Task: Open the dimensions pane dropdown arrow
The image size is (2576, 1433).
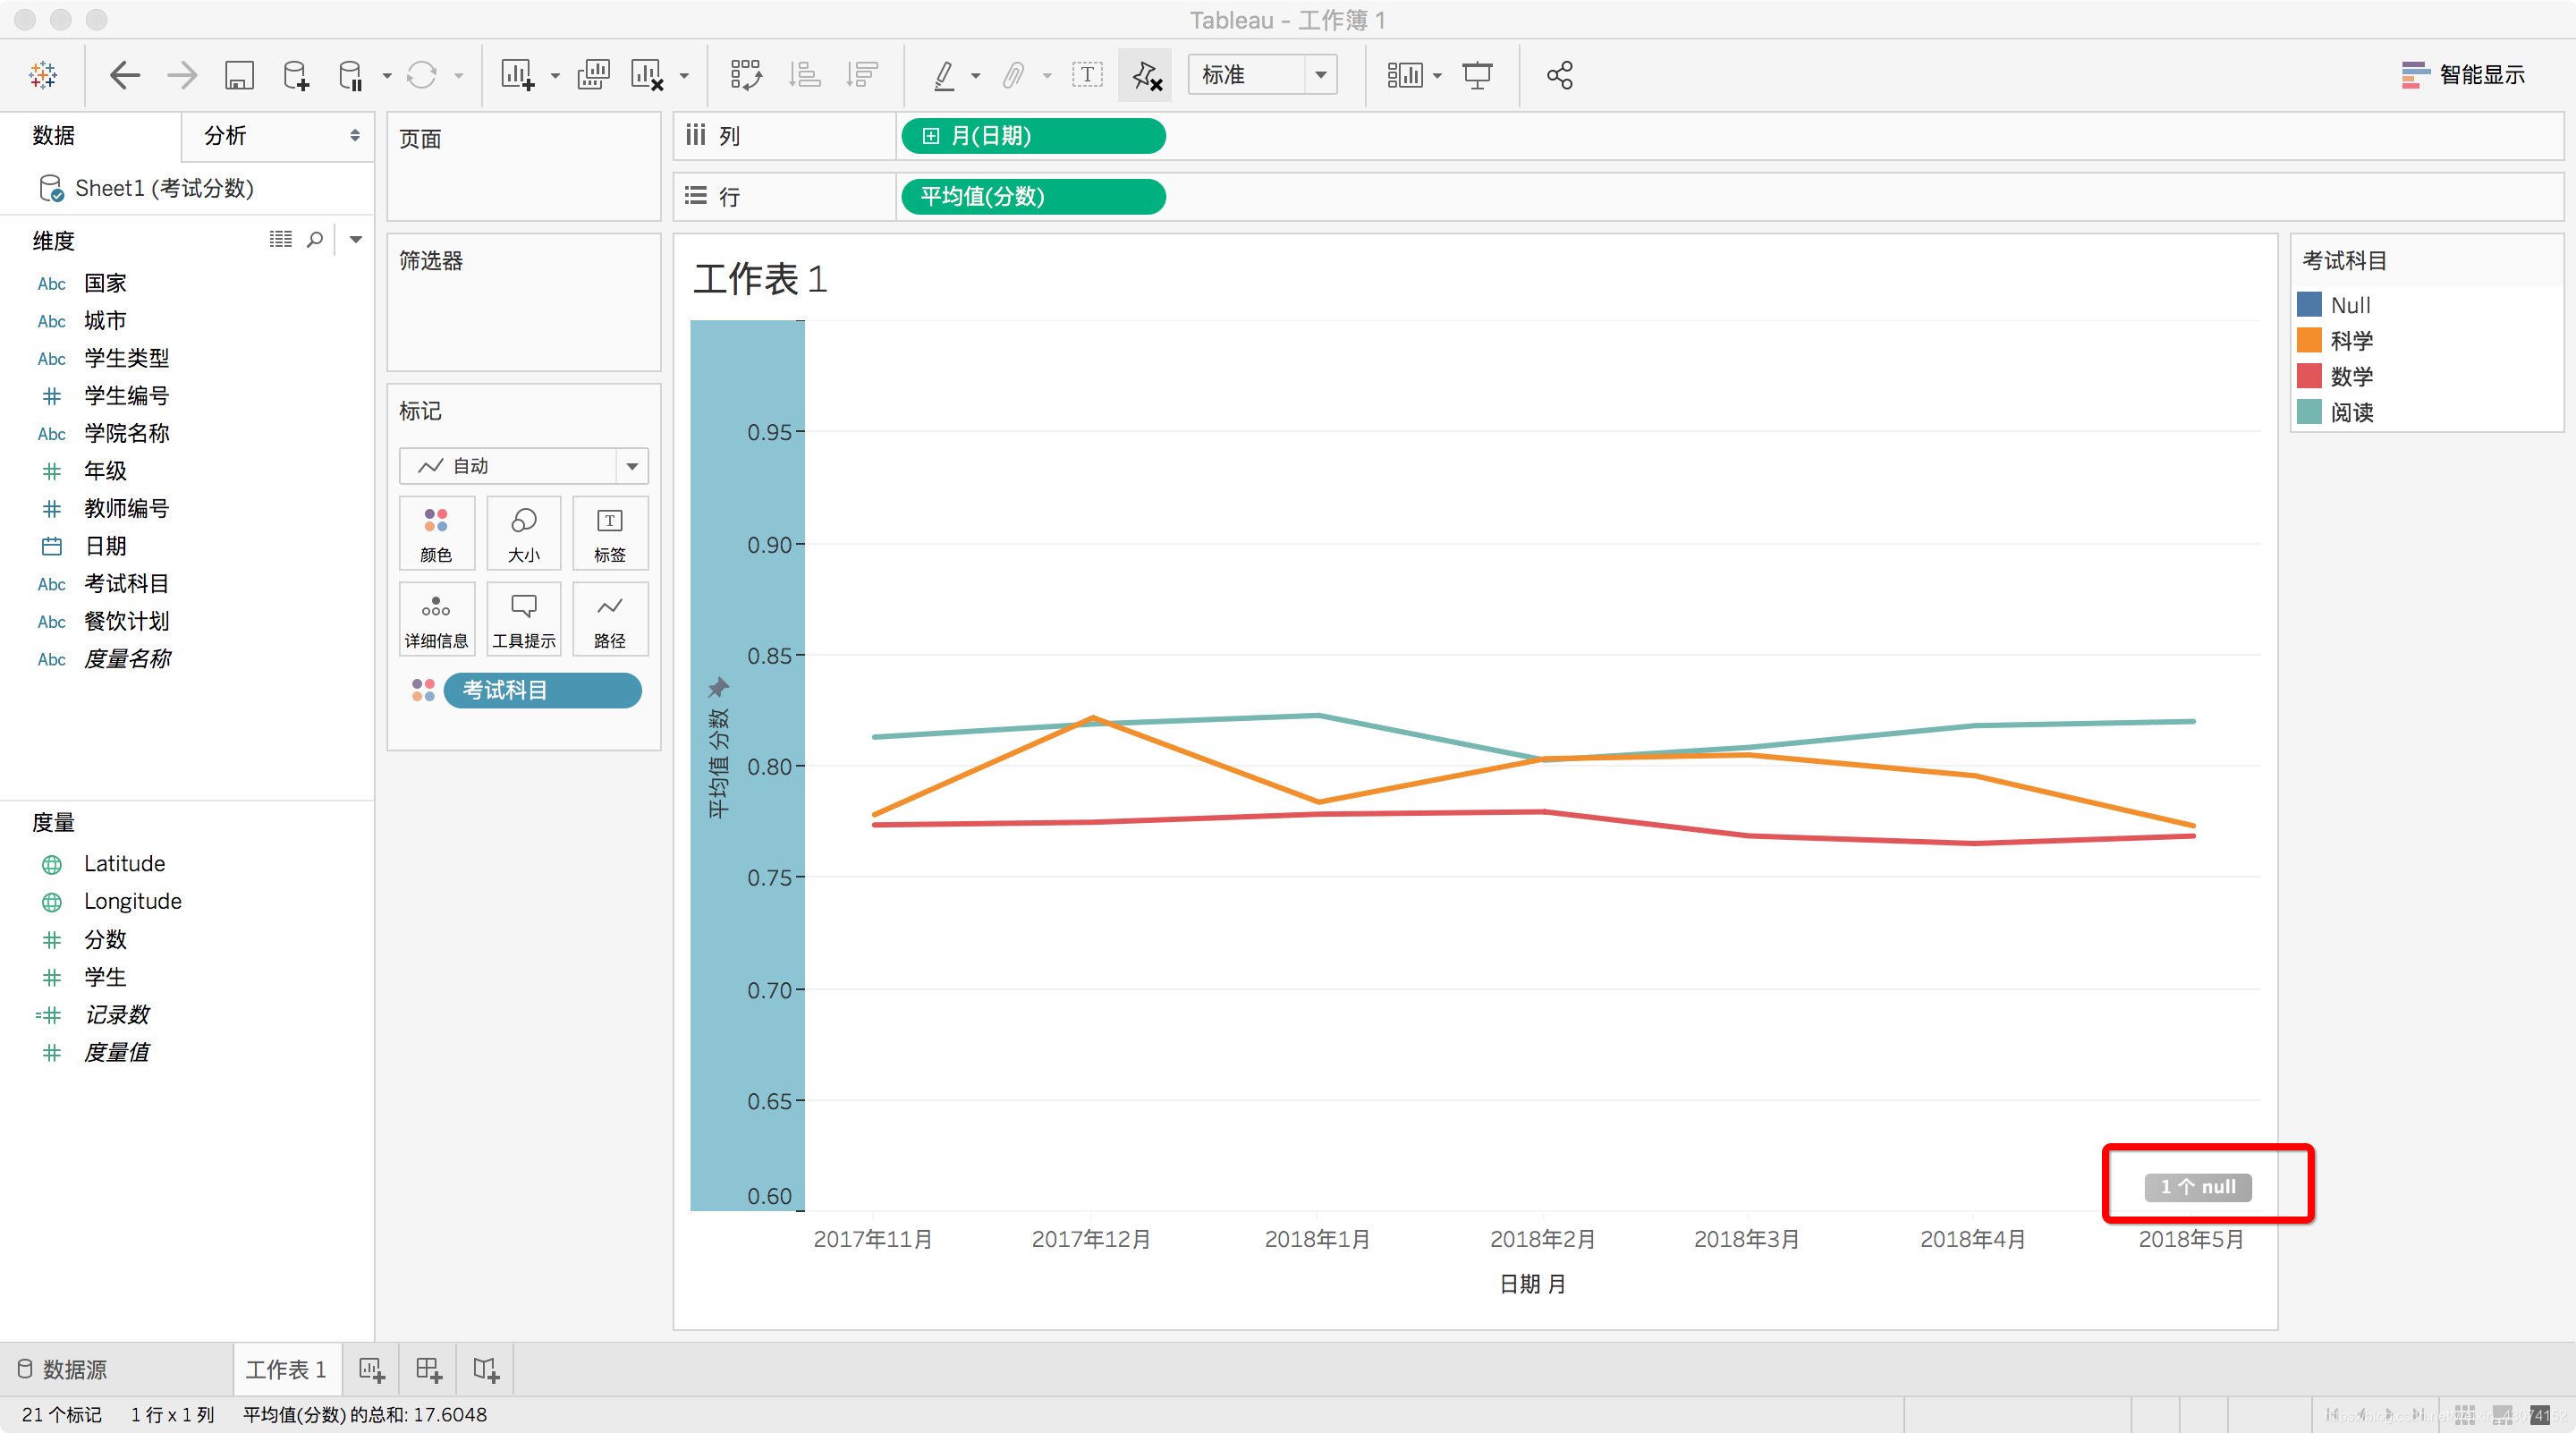Action: (x=355, y=239)
